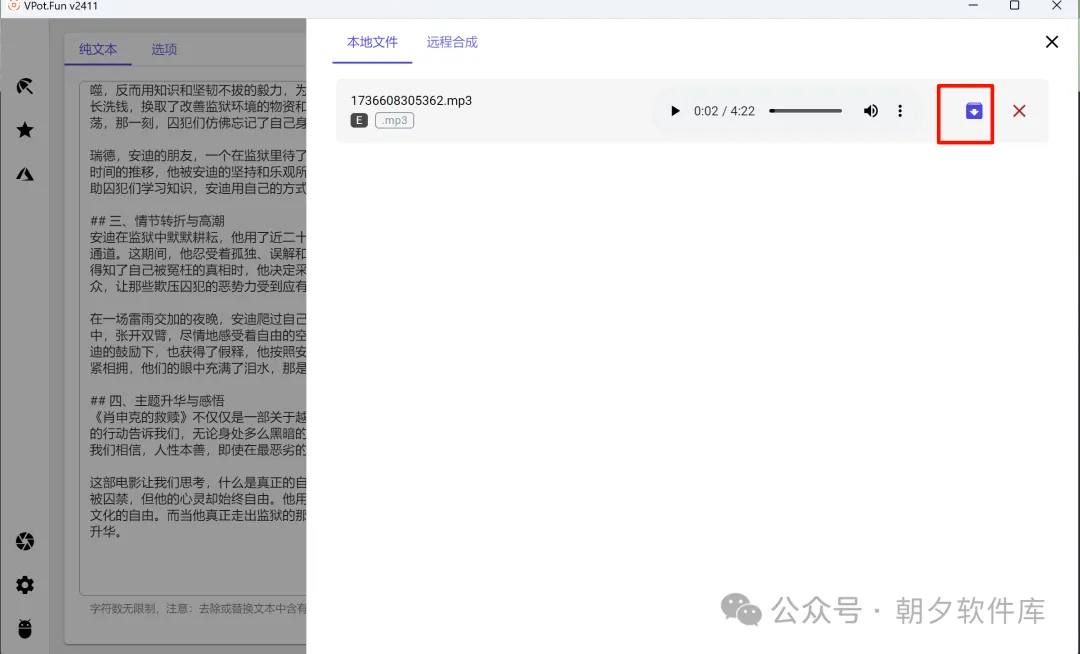Viewport: 1080px width, 654px height.
Task: Click the Android robot icon in sidebar
Action: tap(25, 629)
